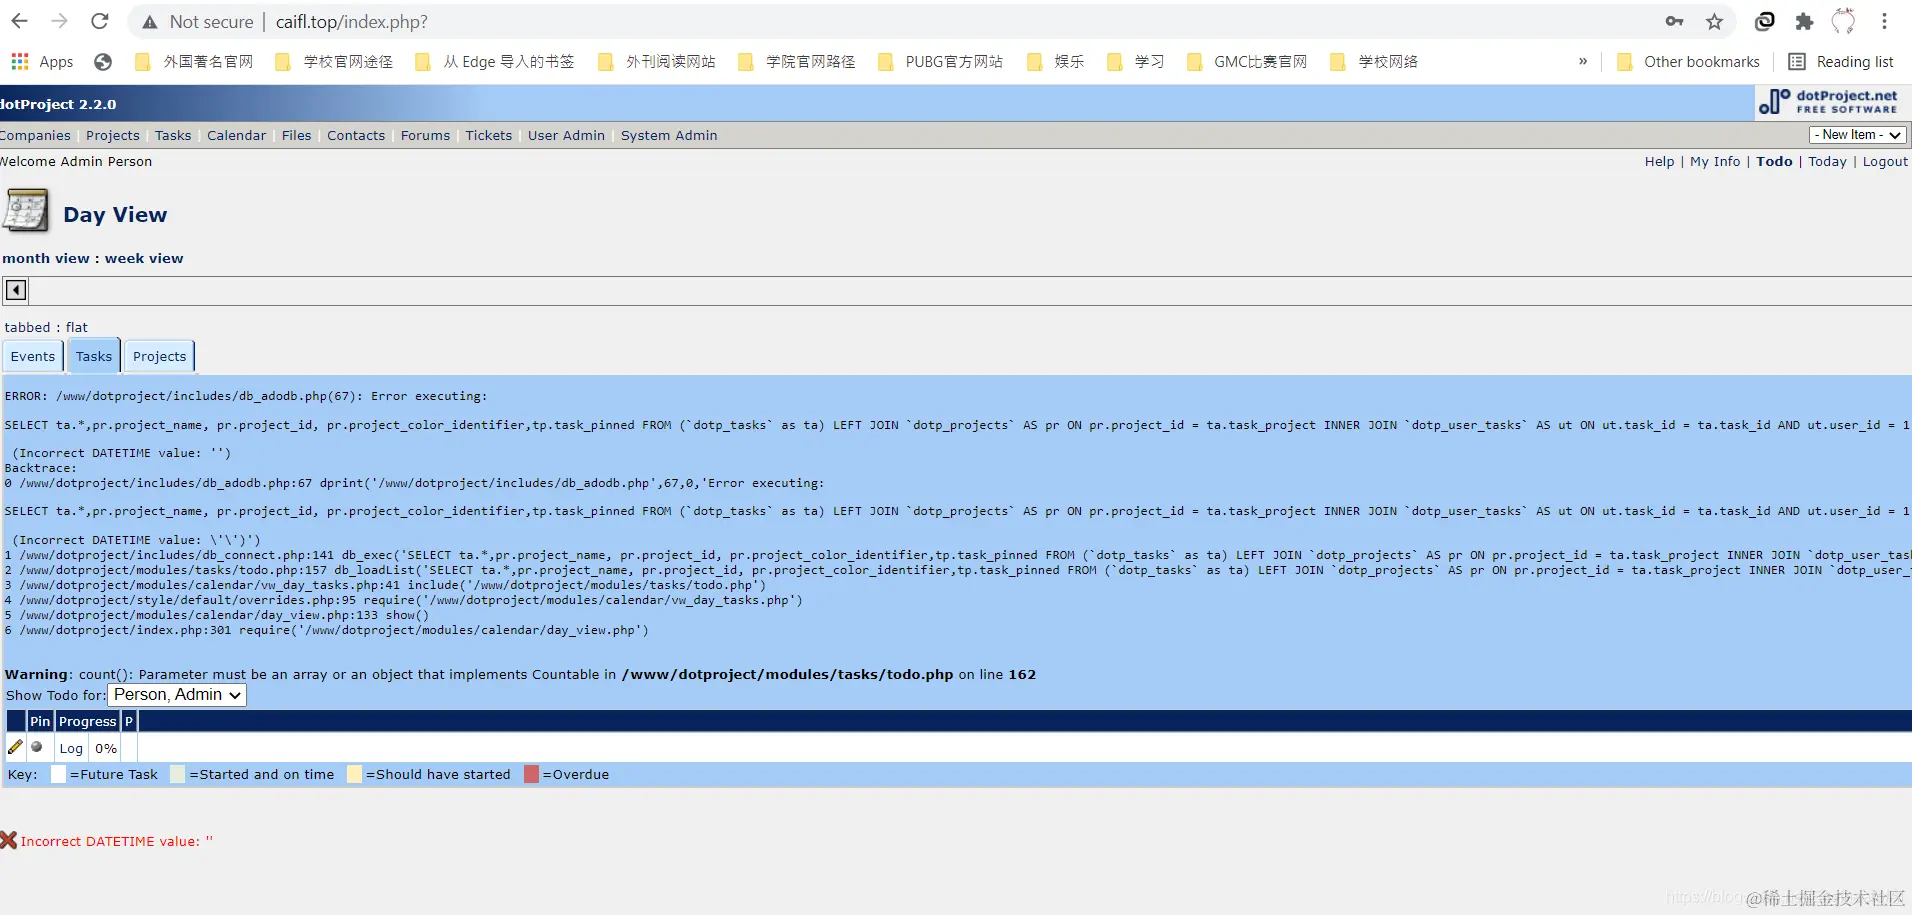
Task: Open the System Admin menu
Action: point(669,136)
